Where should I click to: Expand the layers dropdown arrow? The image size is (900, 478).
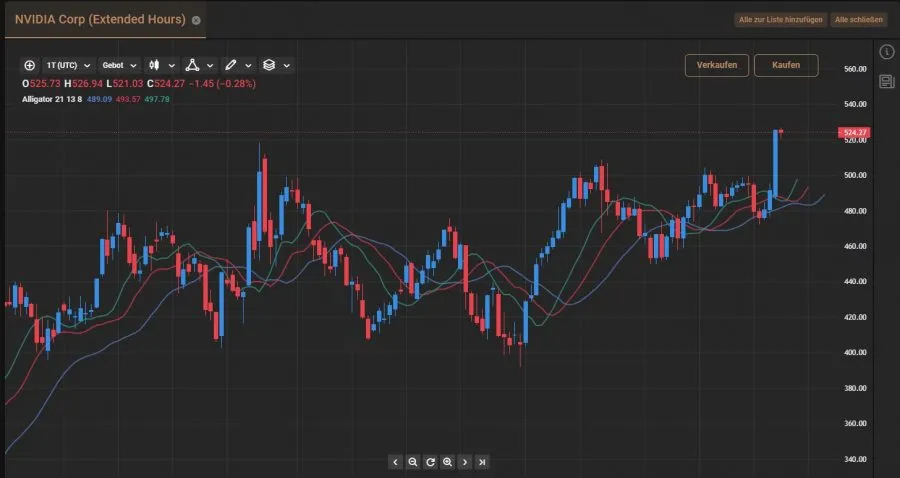point(286,65)
